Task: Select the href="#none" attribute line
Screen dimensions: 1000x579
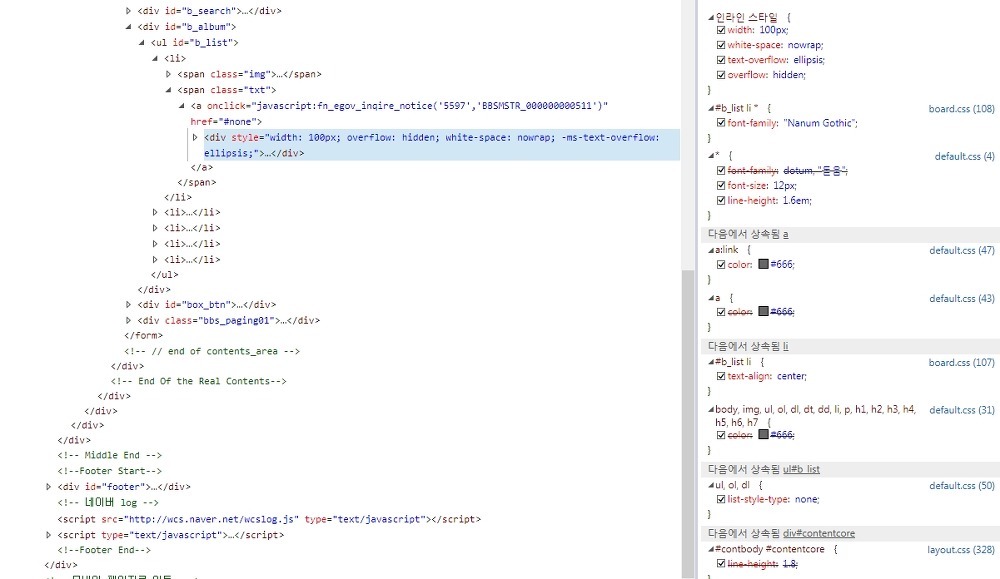Action: pos(226,122)
